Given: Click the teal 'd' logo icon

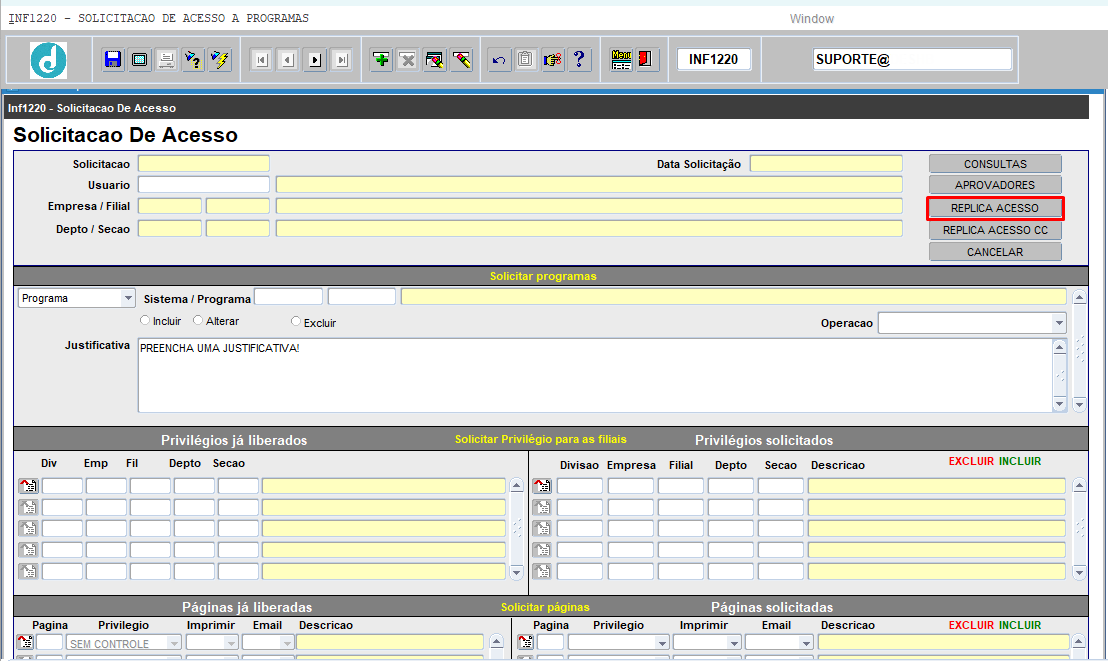Looking at the screenshot, I should (48, 60).
